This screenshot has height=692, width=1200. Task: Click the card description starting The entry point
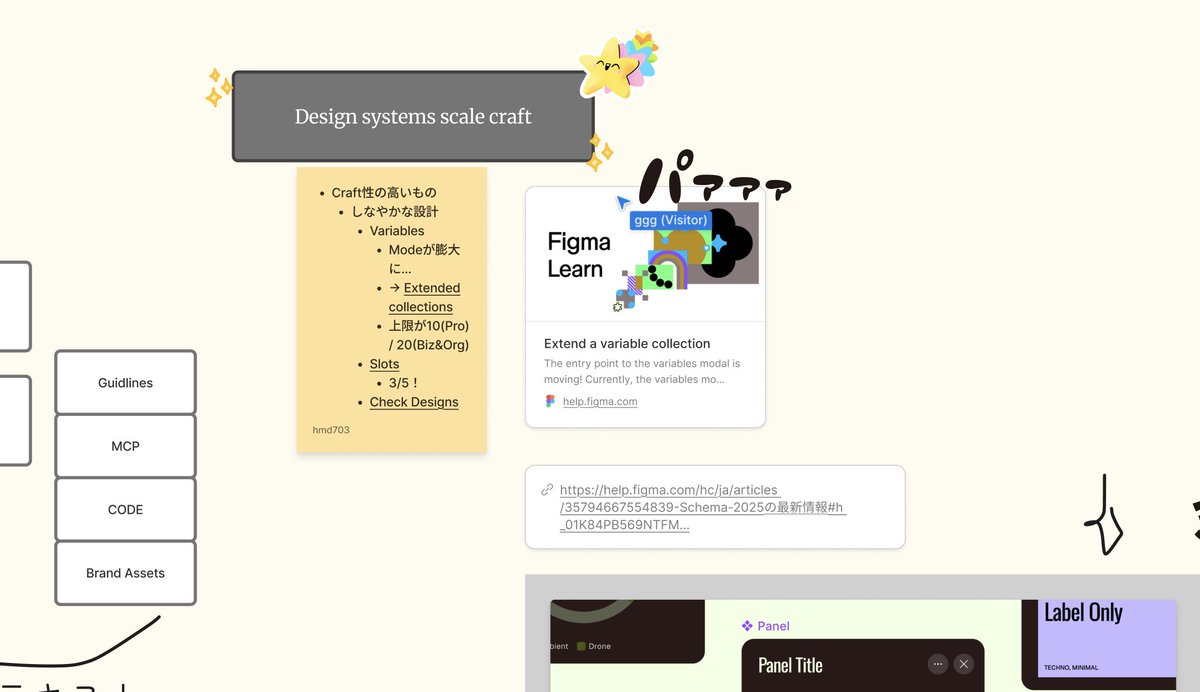click(642, 371)
